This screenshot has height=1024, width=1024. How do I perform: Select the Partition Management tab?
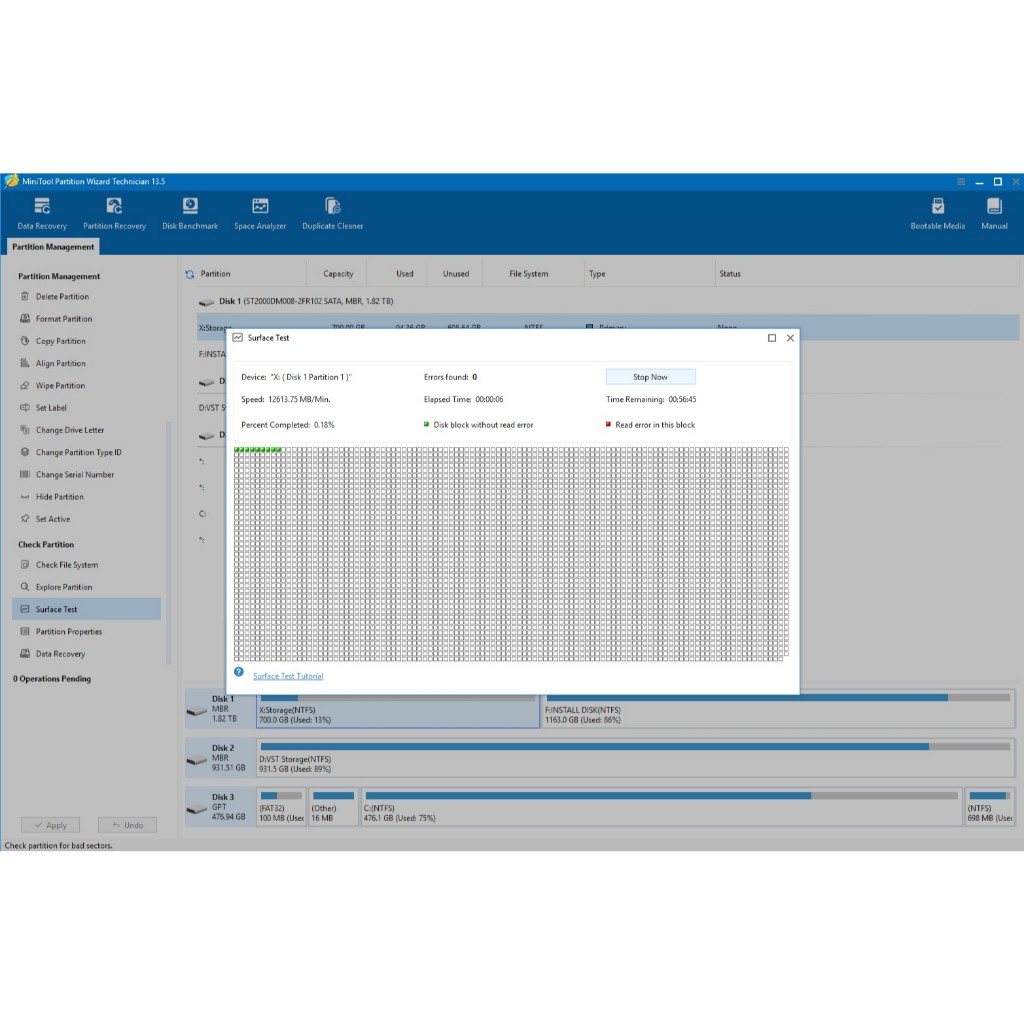[x=54, y=247]
